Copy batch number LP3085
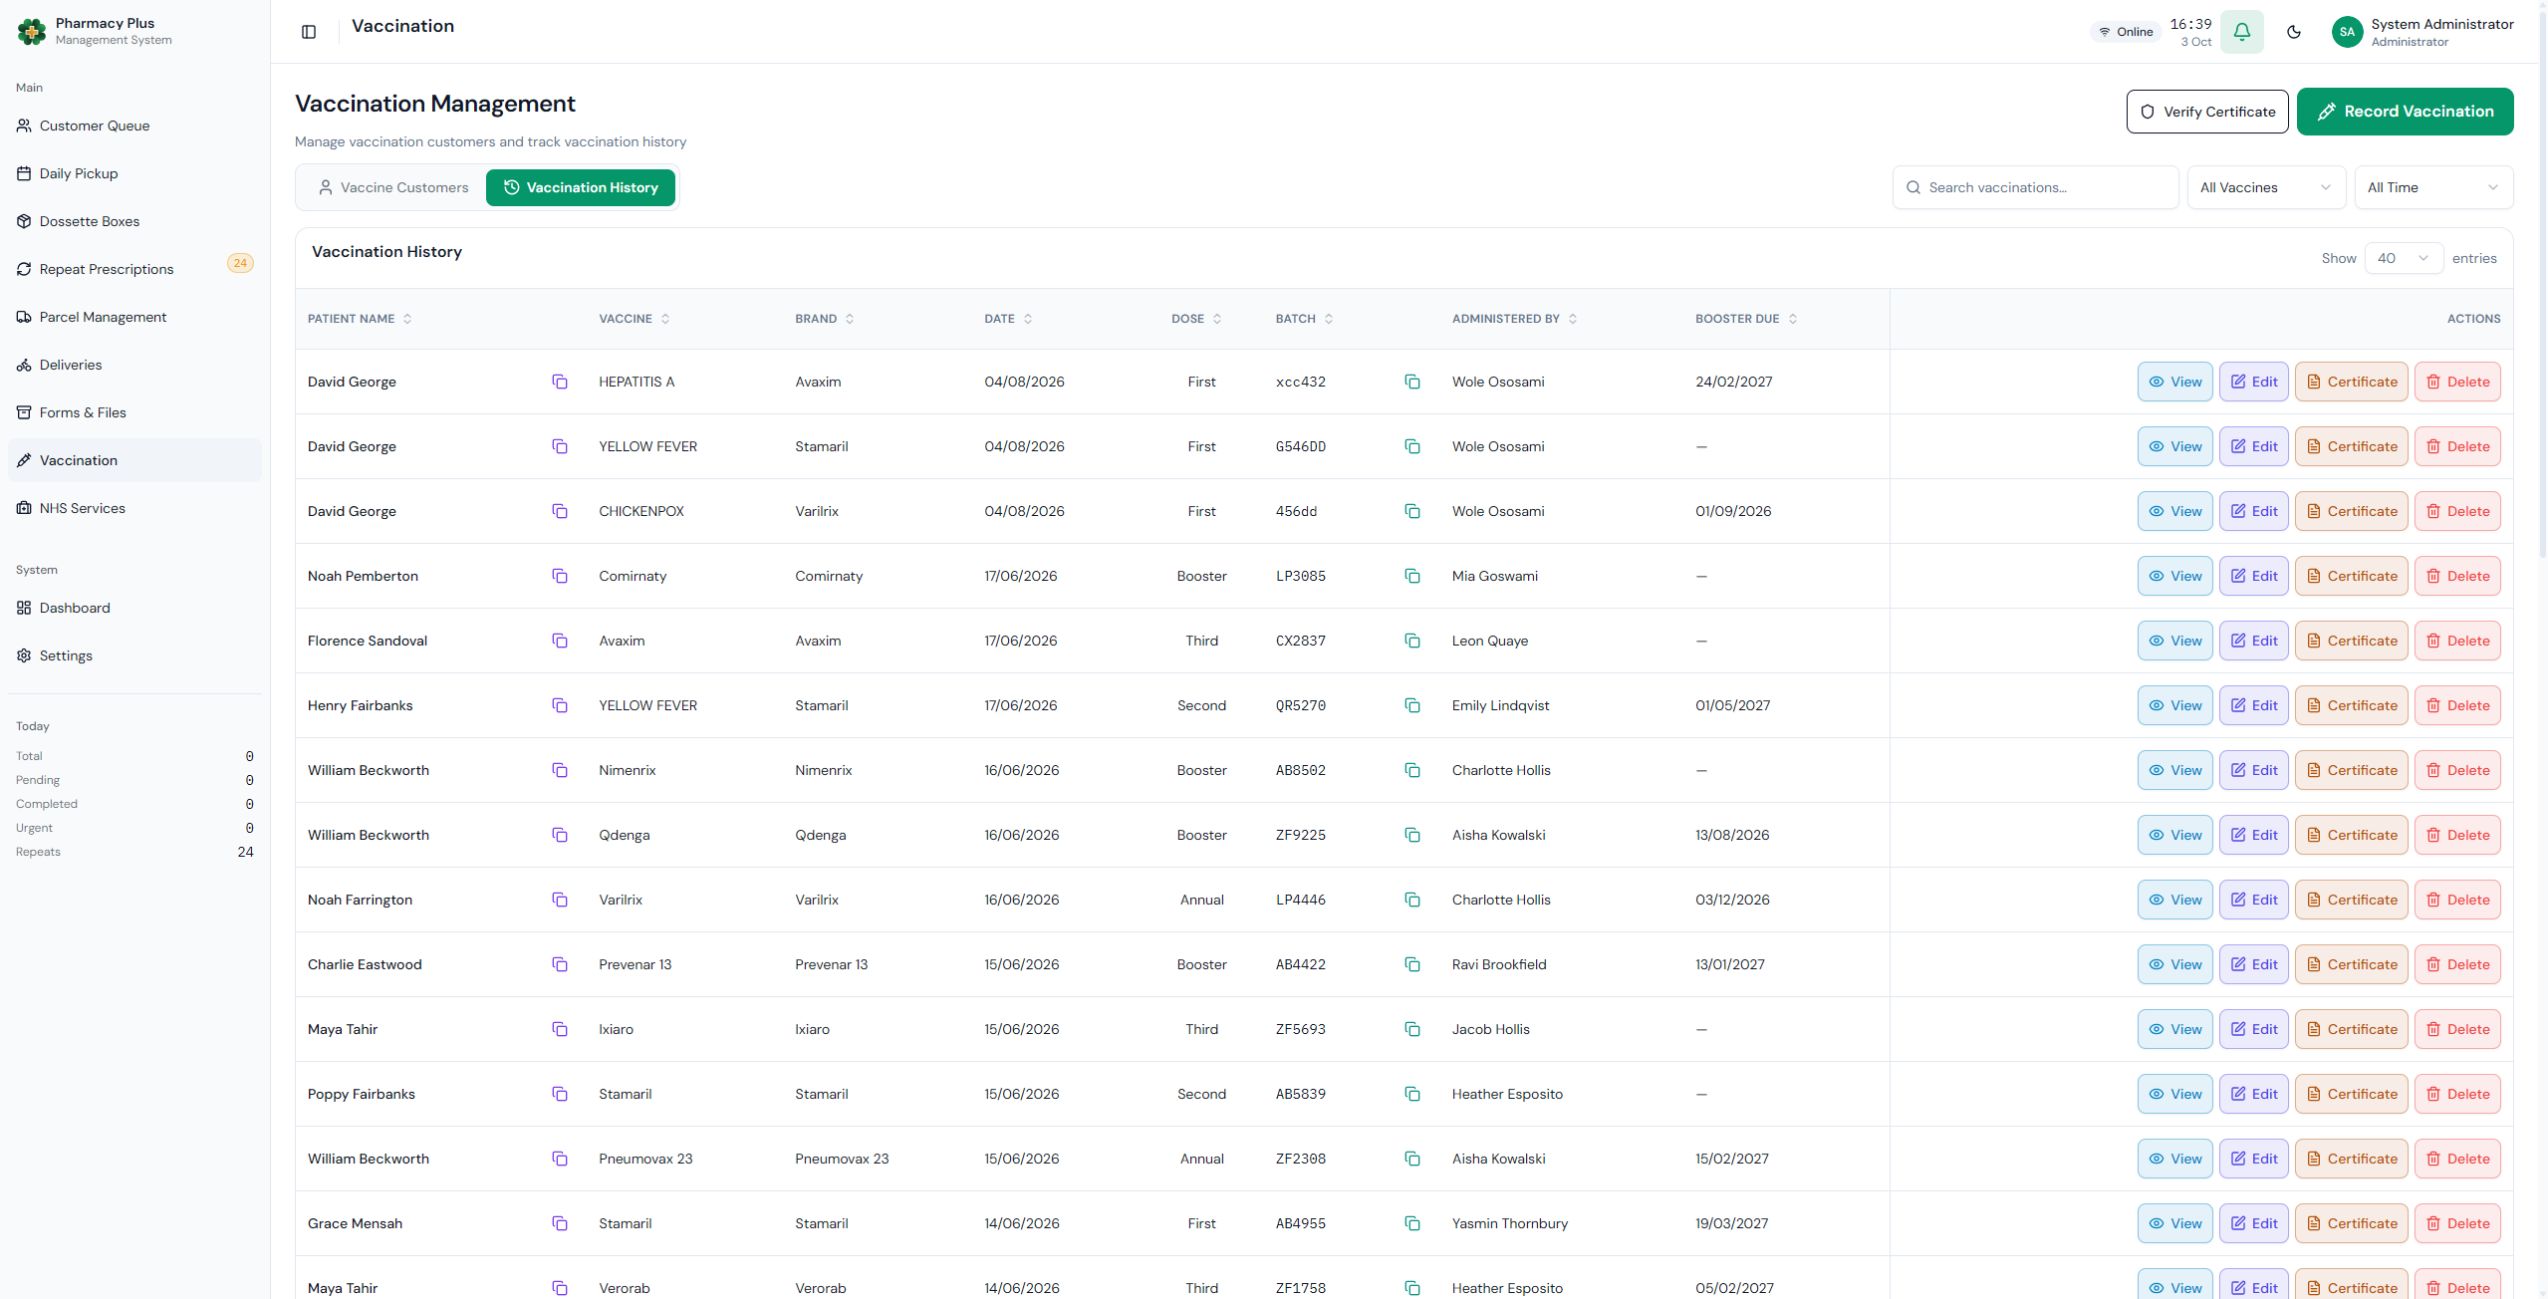The image size is (2548, 1299). pyautogui.click(x=1412, y=576)
